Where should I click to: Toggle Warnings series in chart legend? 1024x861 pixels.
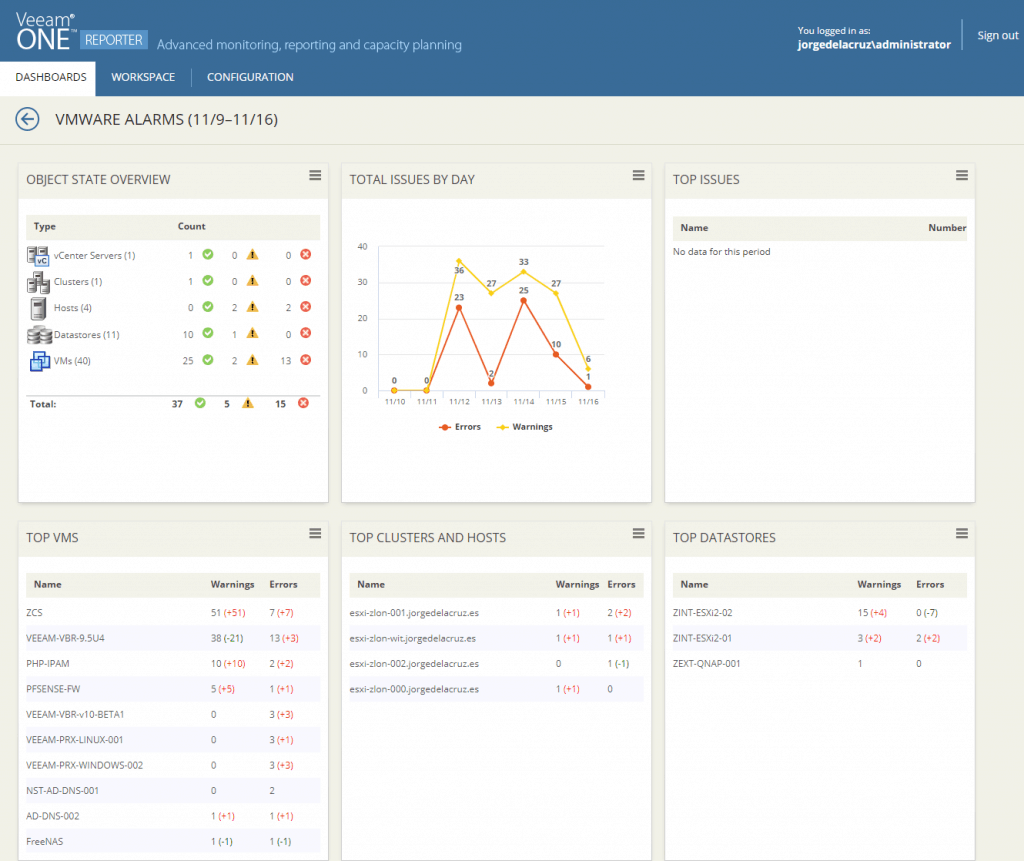point(524,427)
